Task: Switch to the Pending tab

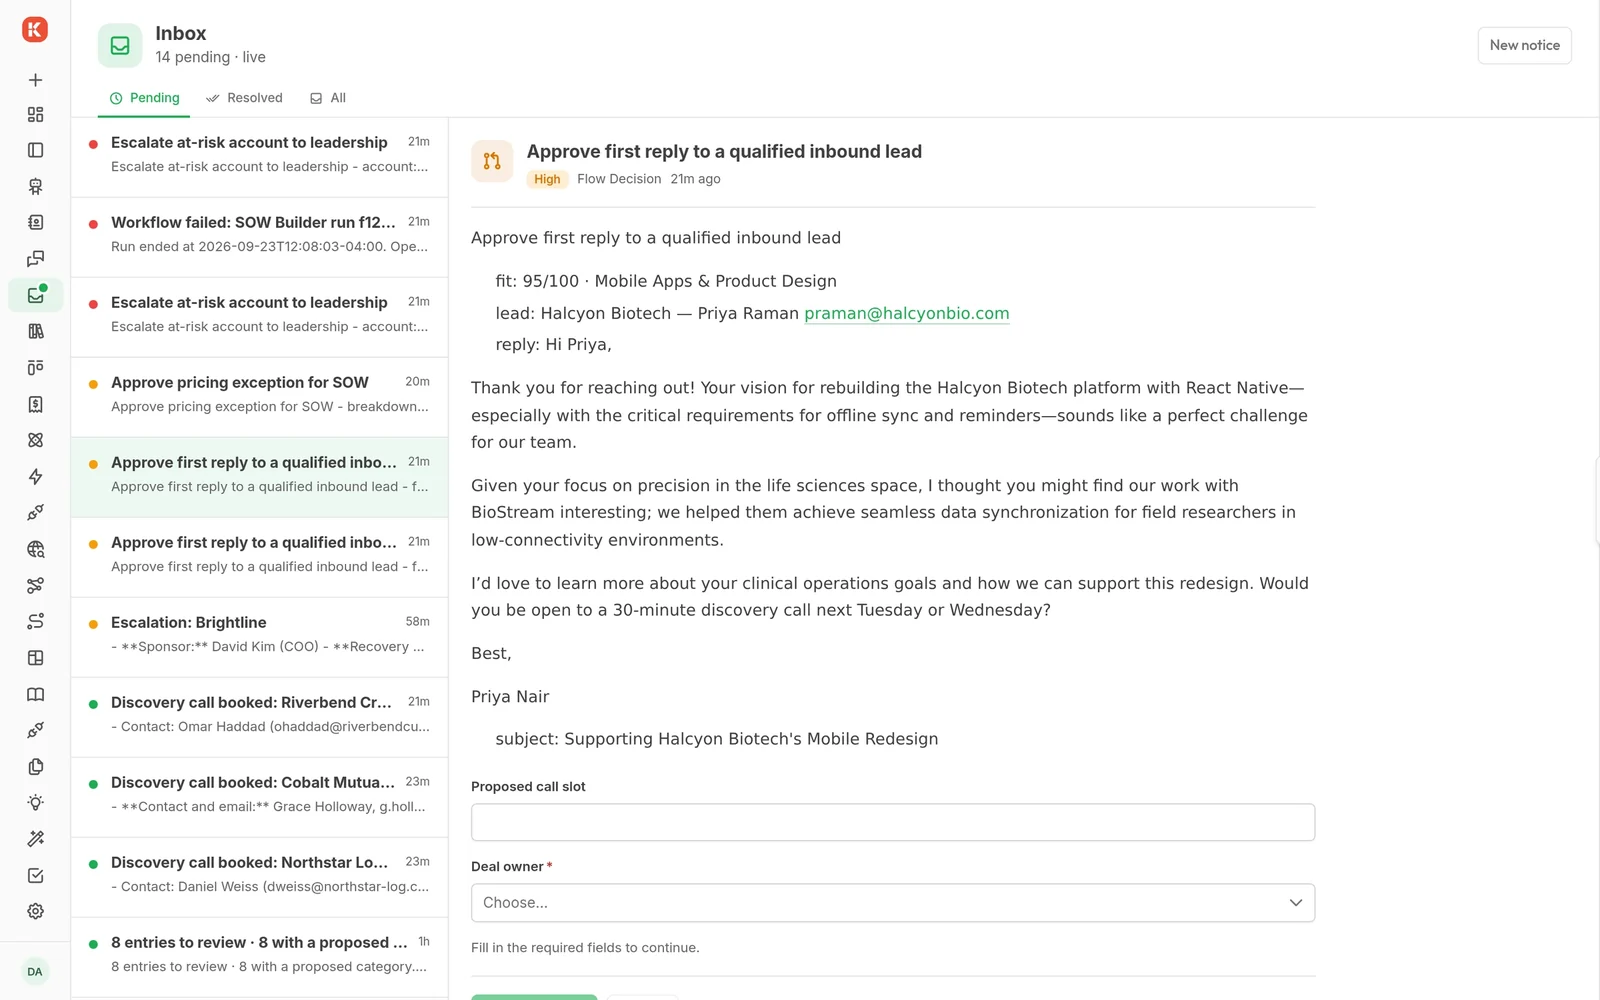Action: coord(144,98)
